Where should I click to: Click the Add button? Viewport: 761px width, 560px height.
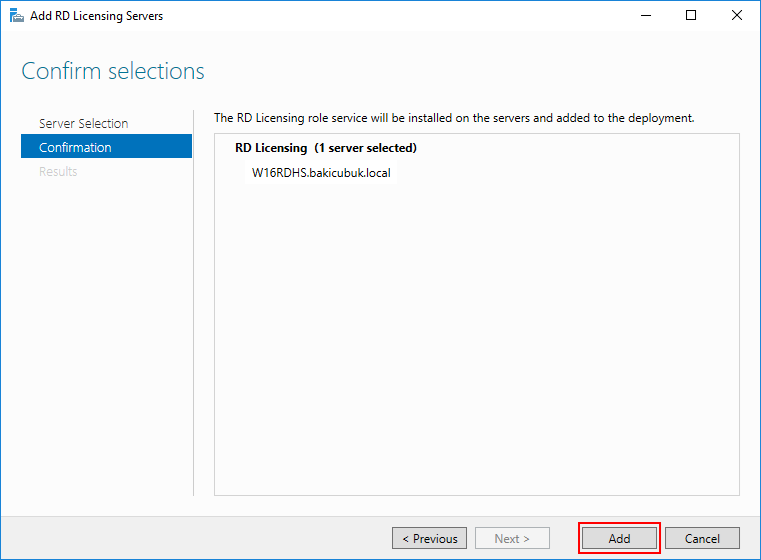pyautogui.click(x=619, y=538)
